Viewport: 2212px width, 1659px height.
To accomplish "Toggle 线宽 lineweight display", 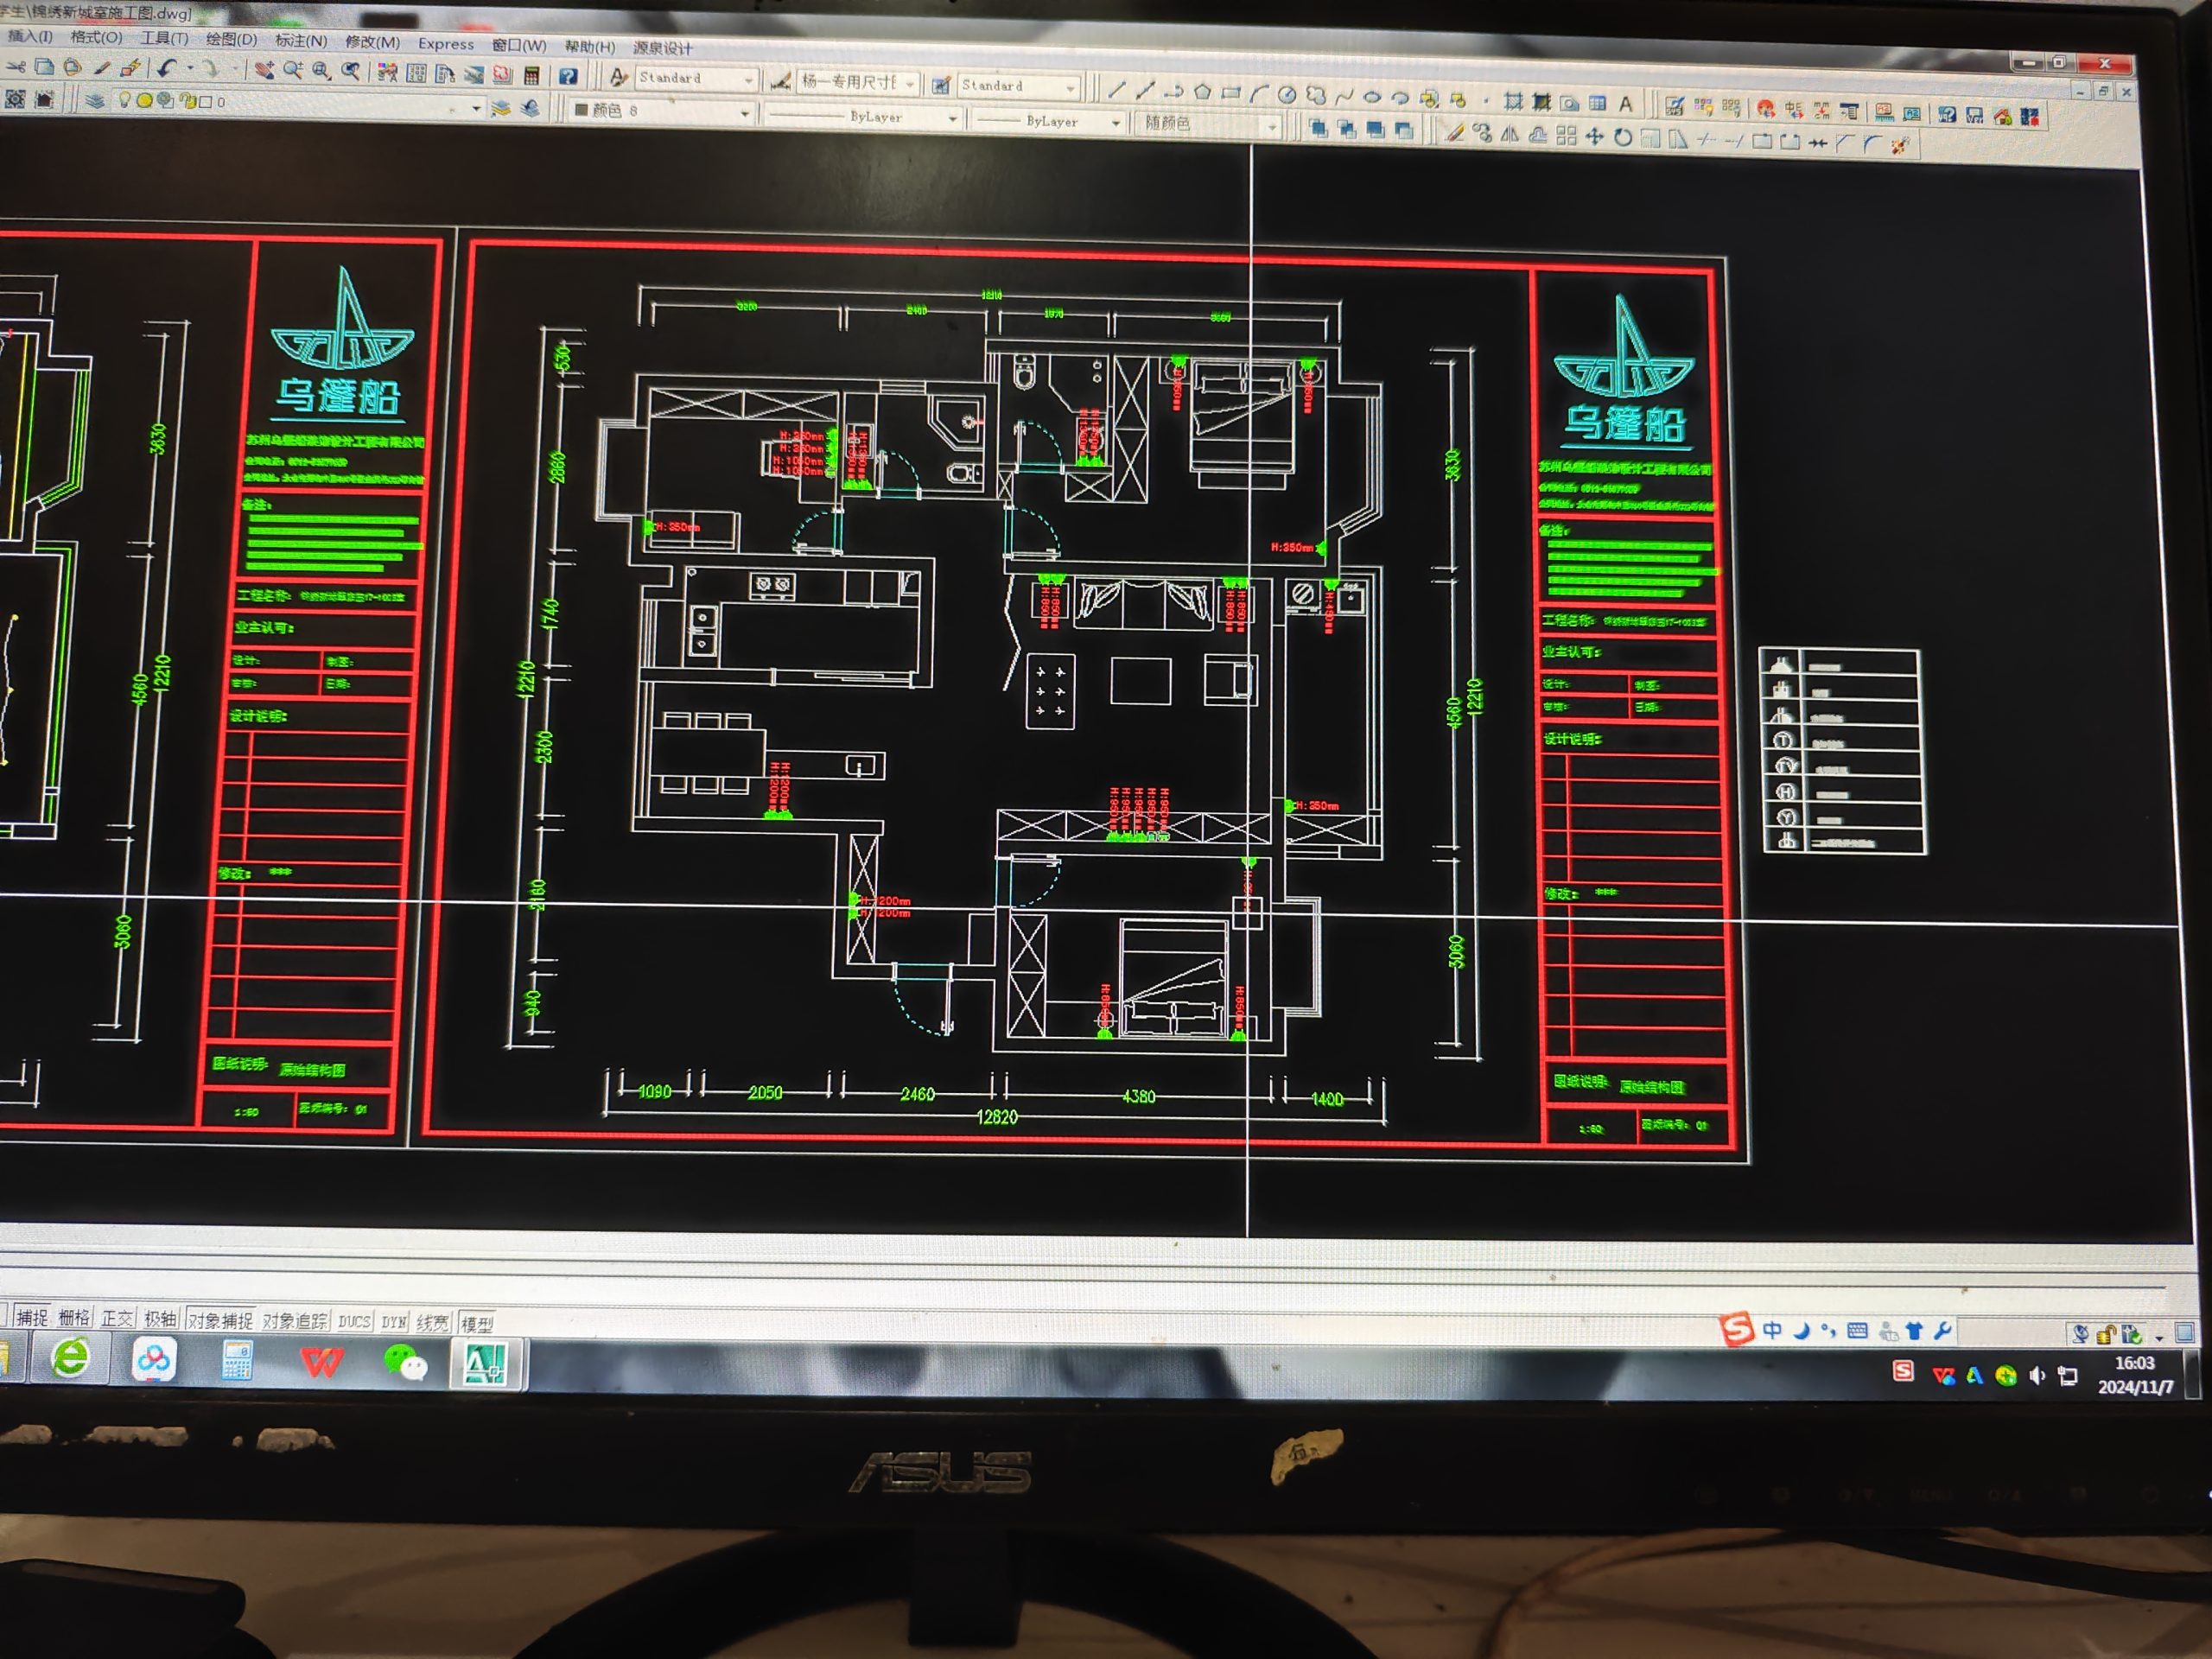I will 432,1323.
